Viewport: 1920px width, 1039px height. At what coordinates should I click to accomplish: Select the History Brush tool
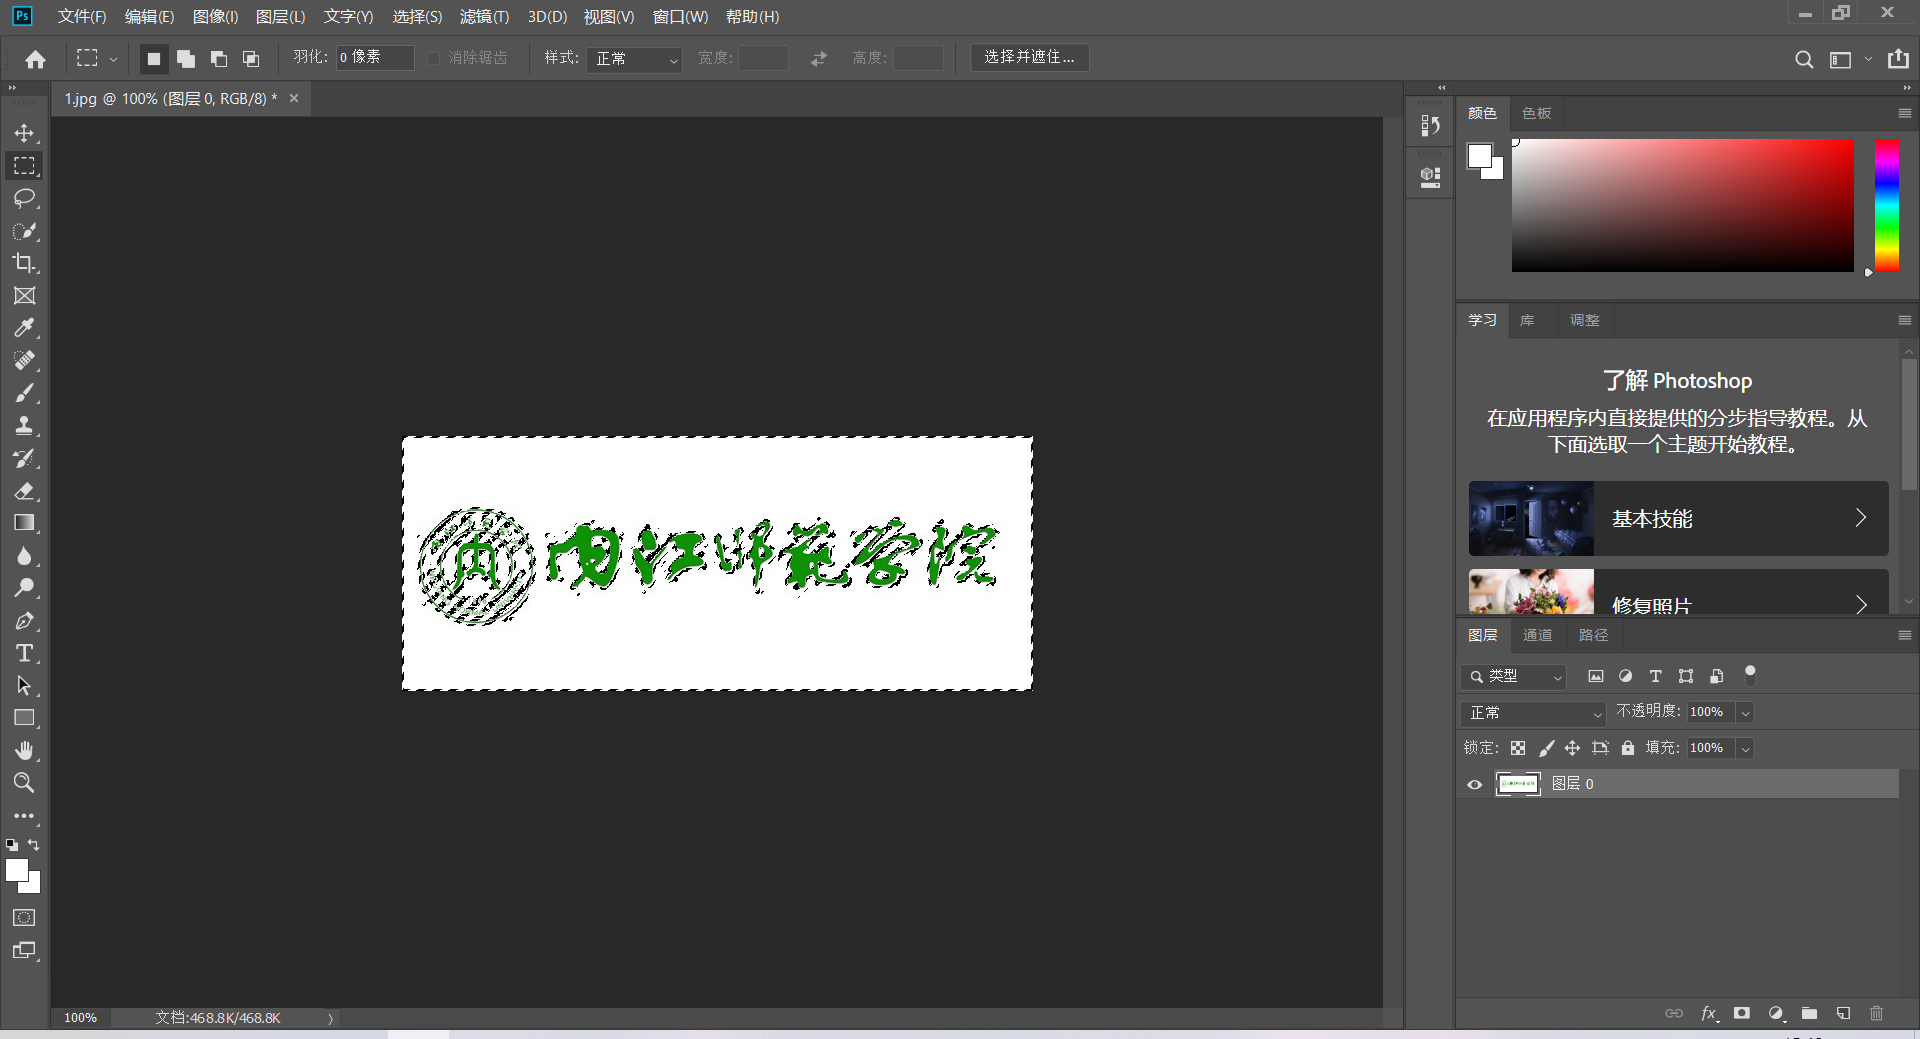click(x=24, y=458)
